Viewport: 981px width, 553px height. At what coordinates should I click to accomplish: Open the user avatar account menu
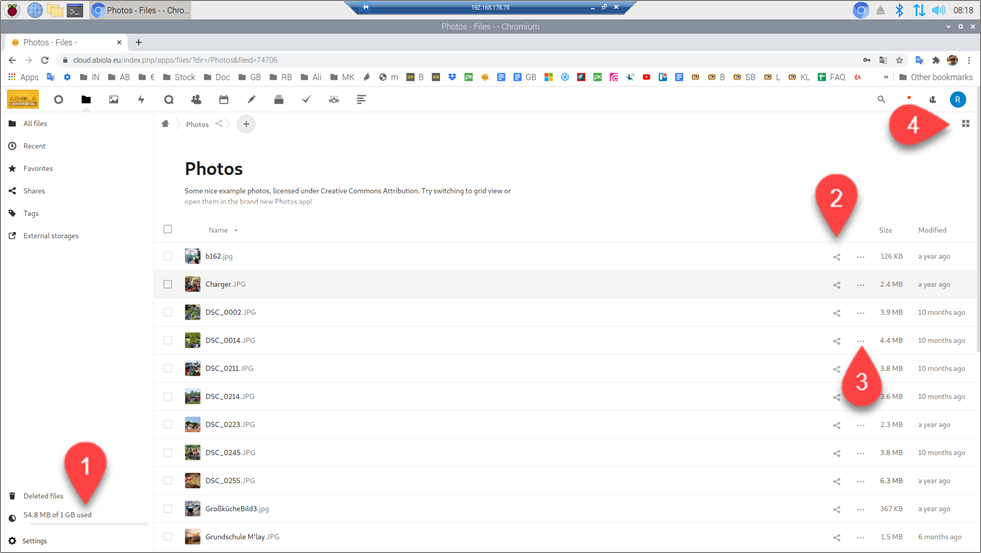tap(957, 100)
